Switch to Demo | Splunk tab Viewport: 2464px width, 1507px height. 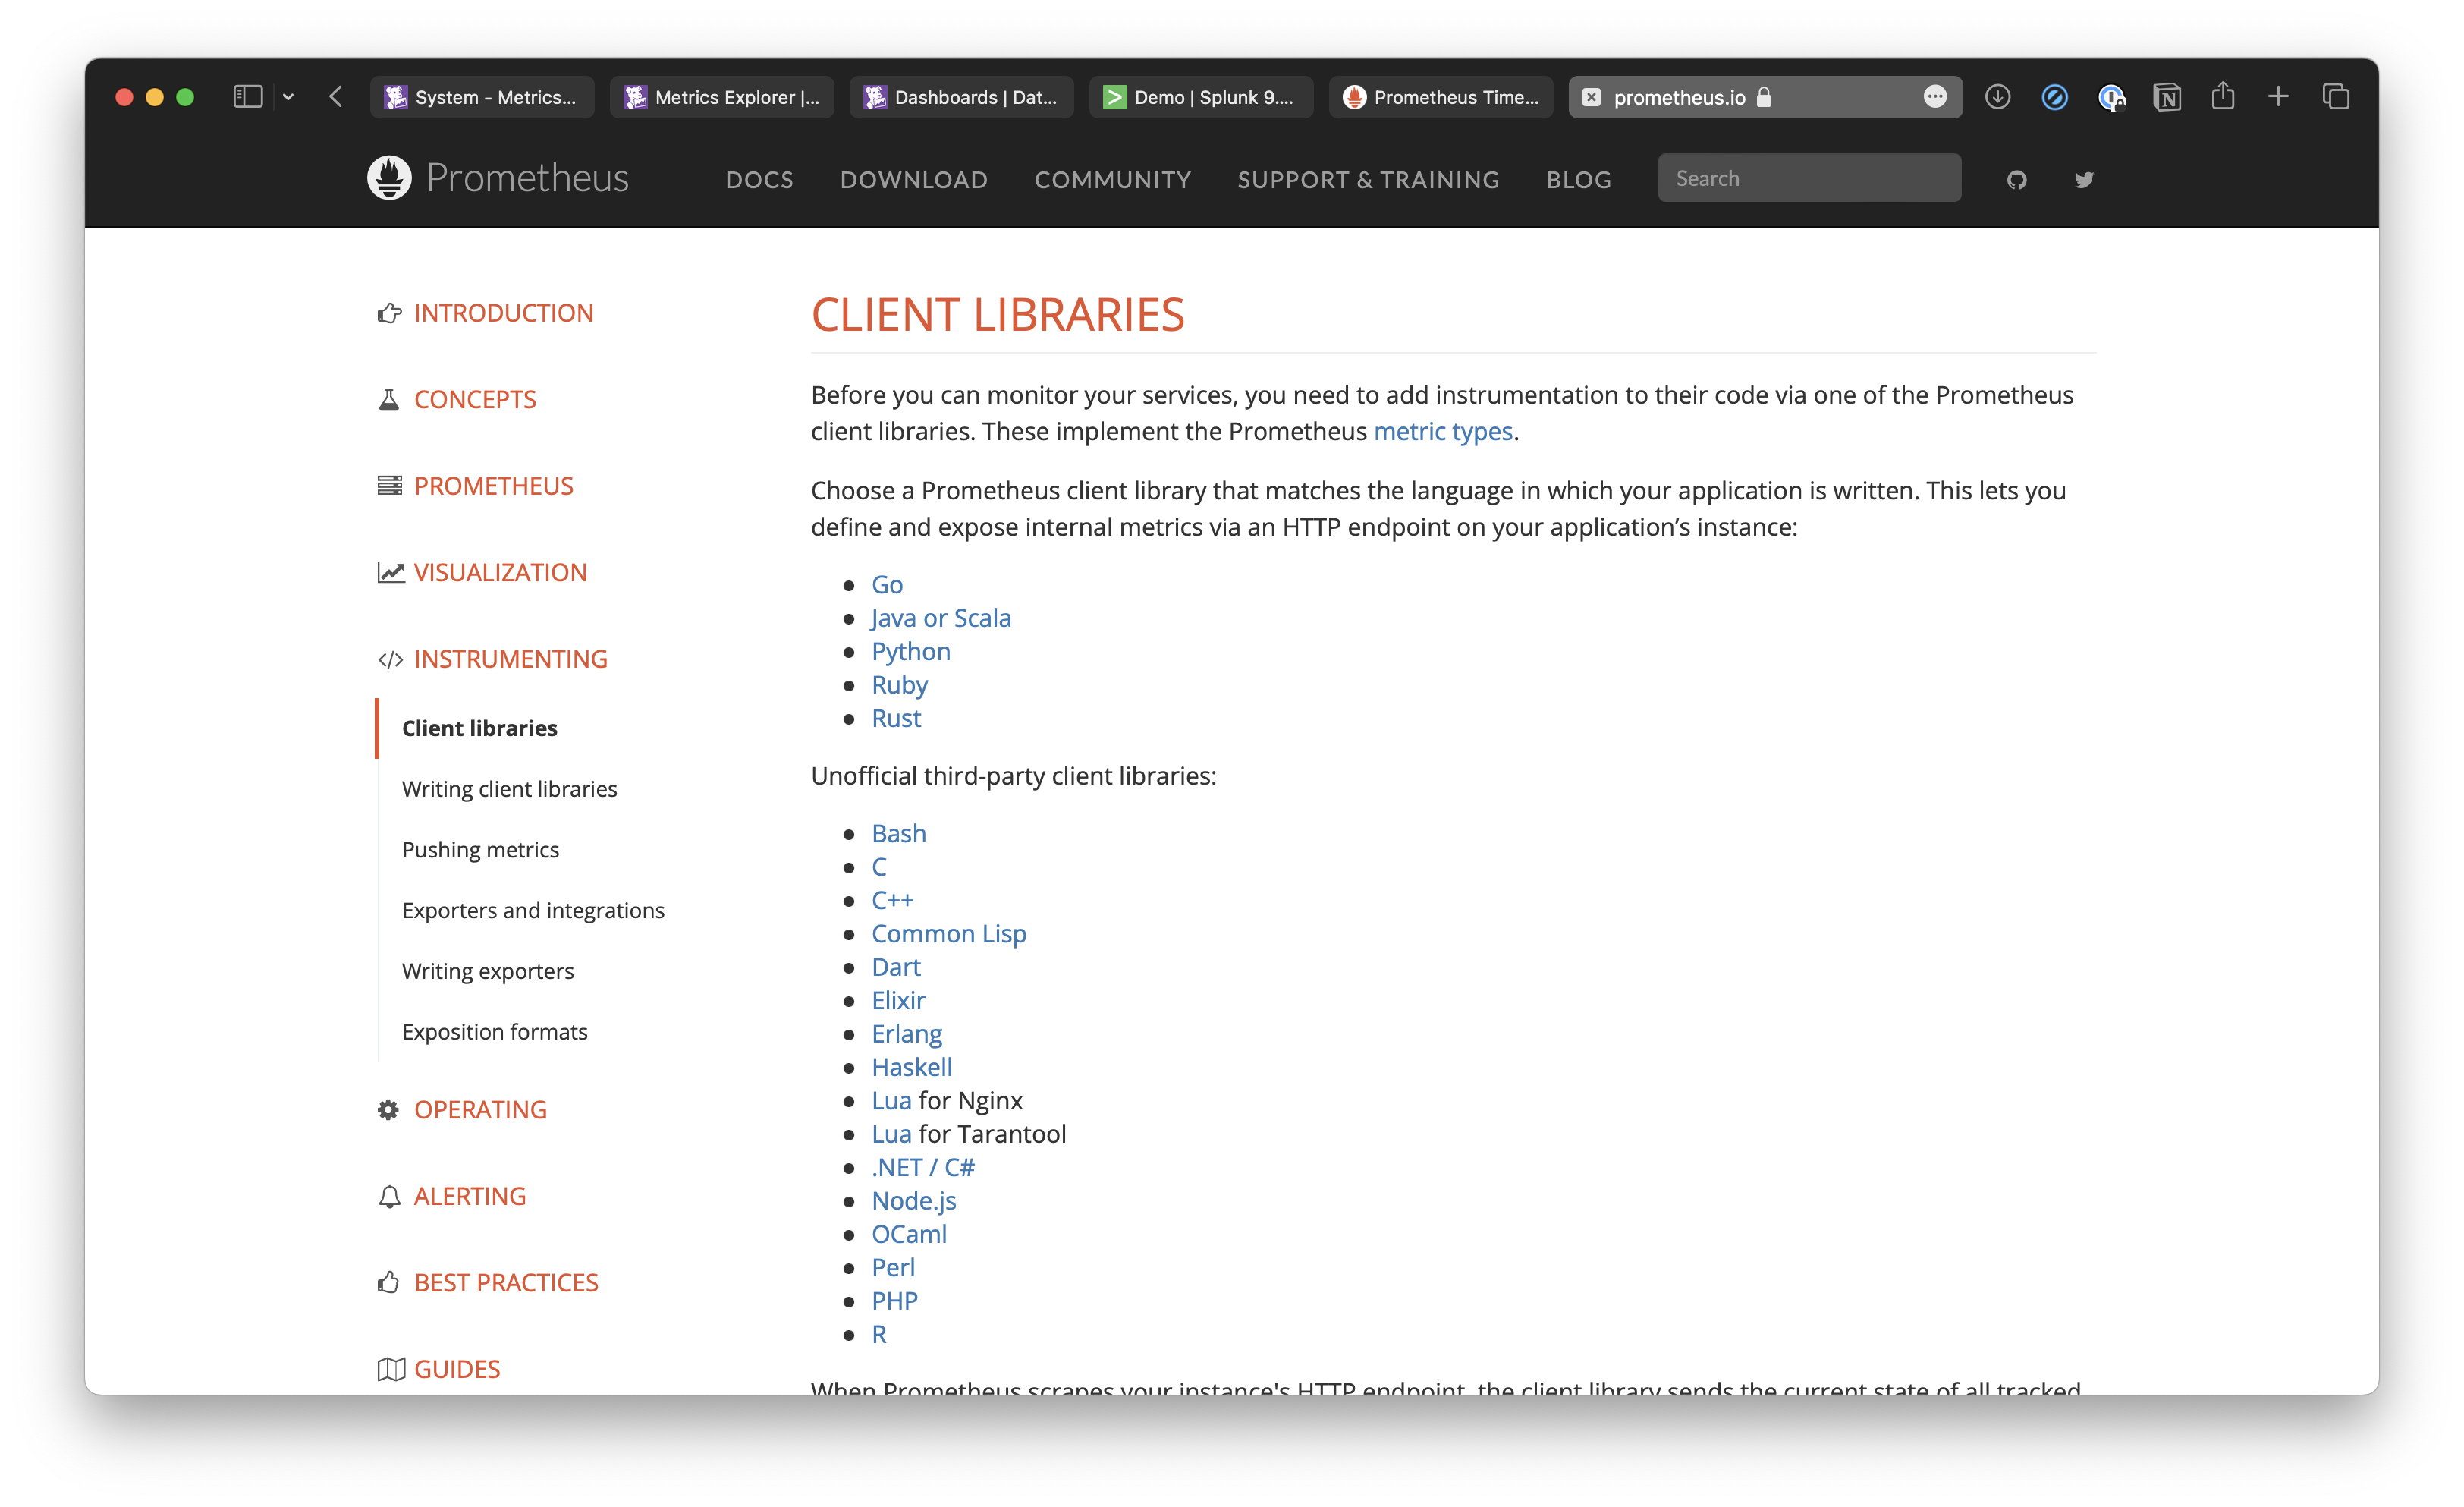point(1201,97)
